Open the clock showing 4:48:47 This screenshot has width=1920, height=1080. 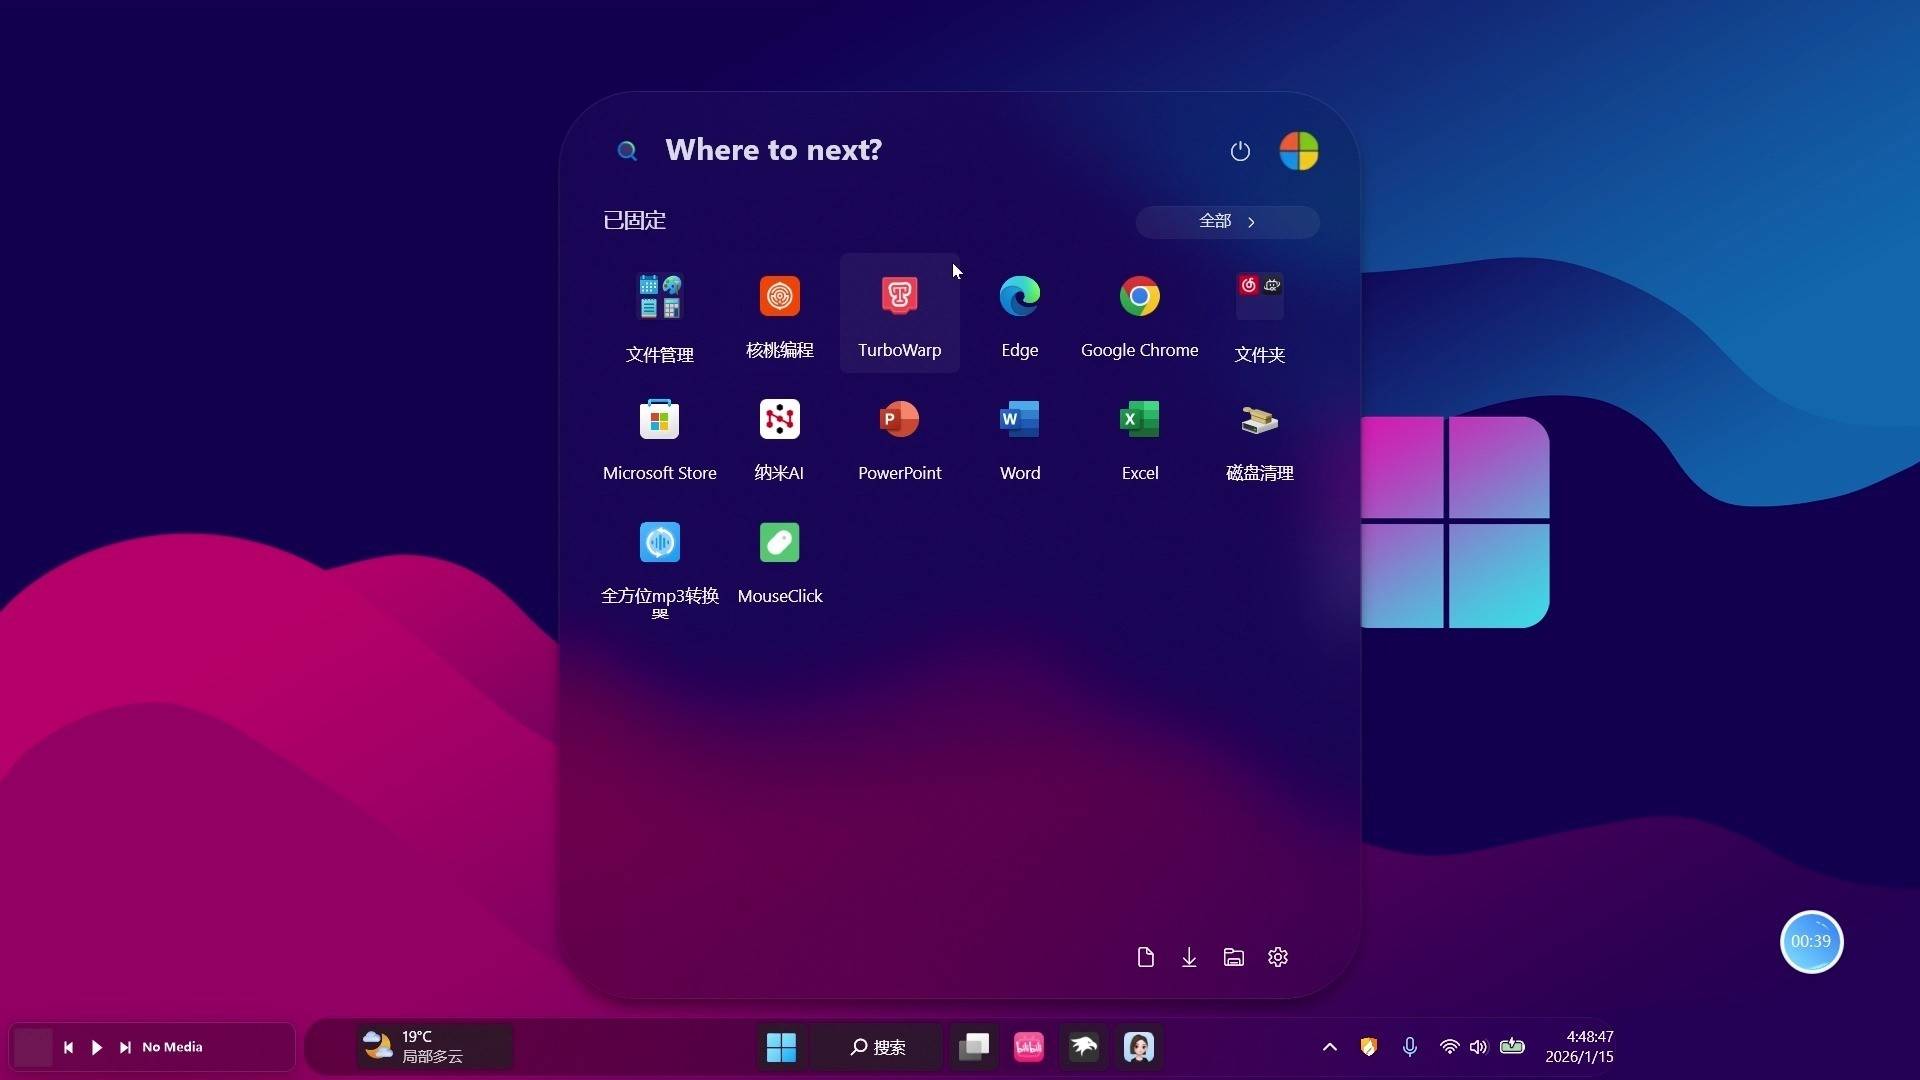[1579, 1047]
